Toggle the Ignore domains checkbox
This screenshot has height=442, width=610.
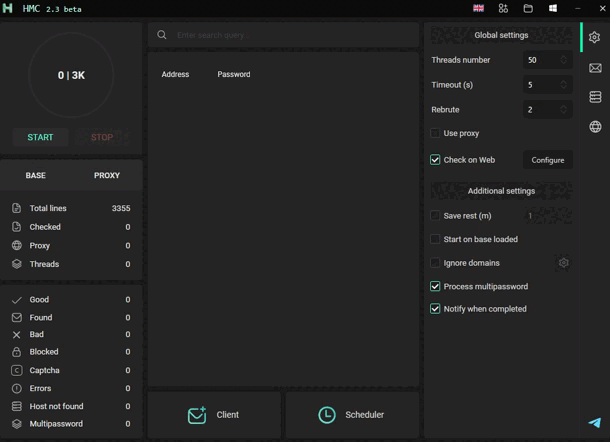pyautogui.click(x=435, y=263)
